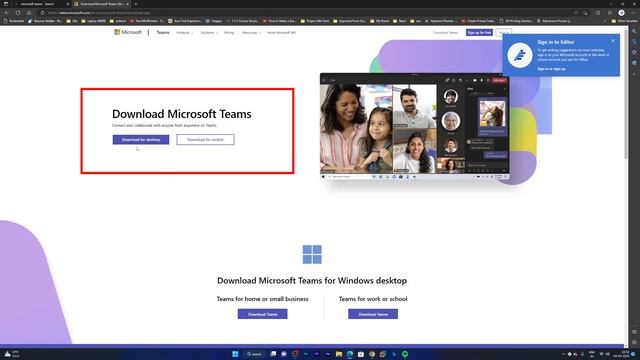Screen dimensions: 640x360
Task: Open the Pricing menu item
Action: [229, 33]
